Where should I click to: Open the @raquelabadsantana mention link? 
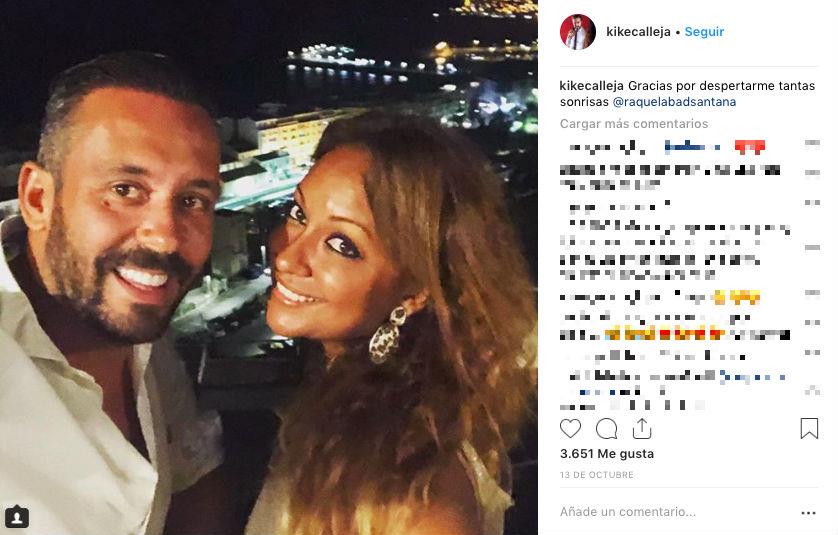click(x=674, y=102)
